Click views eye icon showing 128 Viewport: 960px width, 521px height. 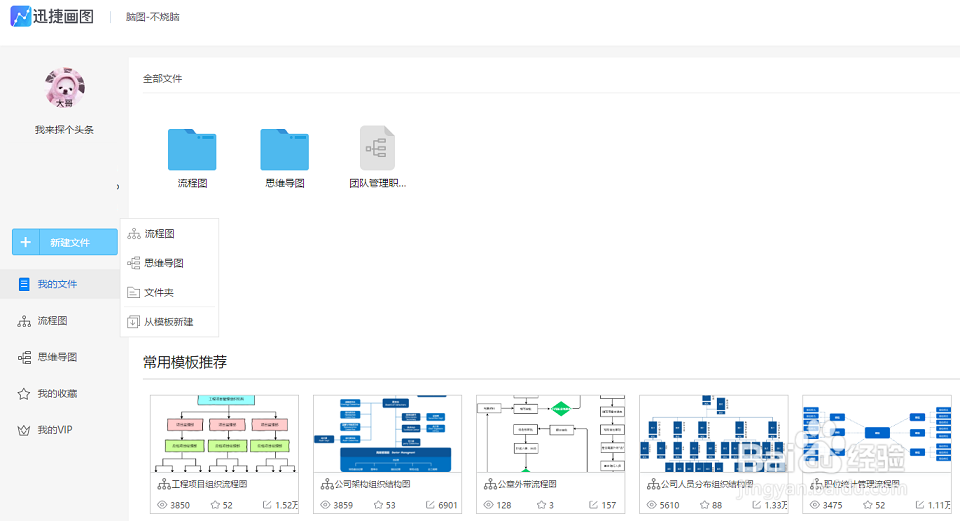[x=489, y=505]
